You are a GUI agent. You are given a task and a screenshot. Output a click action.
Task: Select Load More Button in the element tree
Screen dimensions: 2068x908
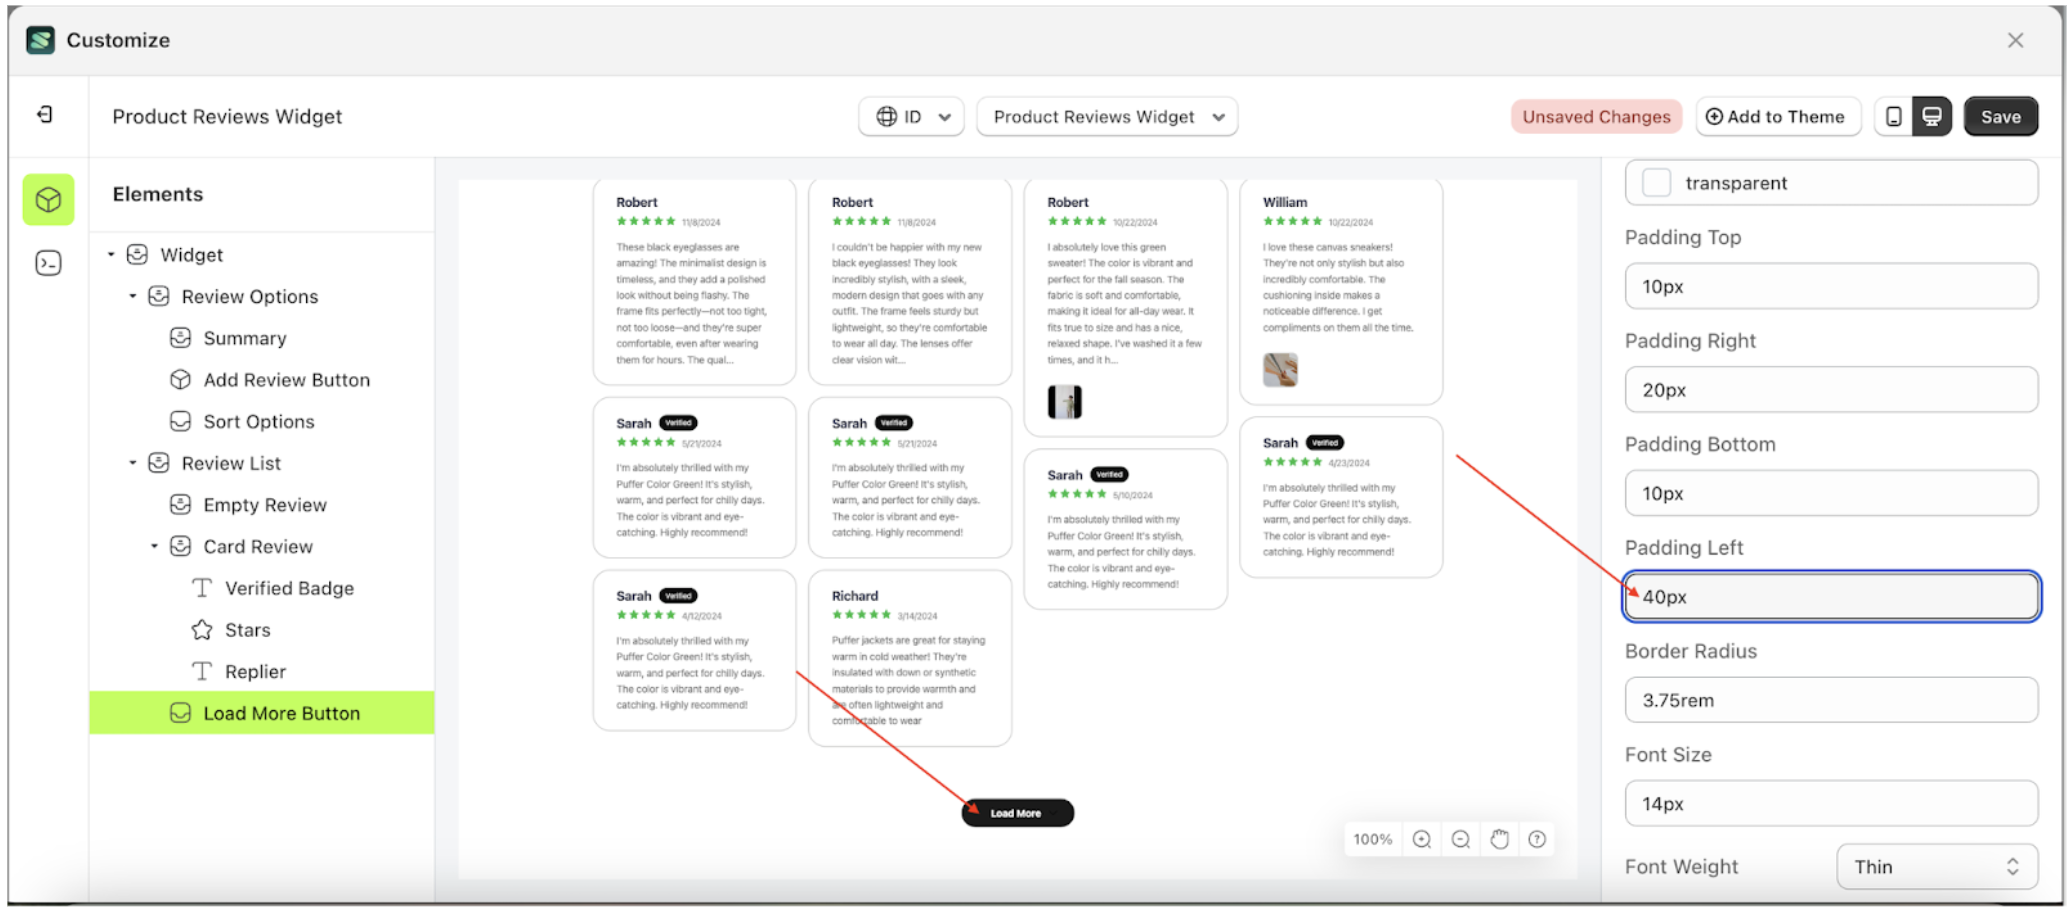pos(280,712)
